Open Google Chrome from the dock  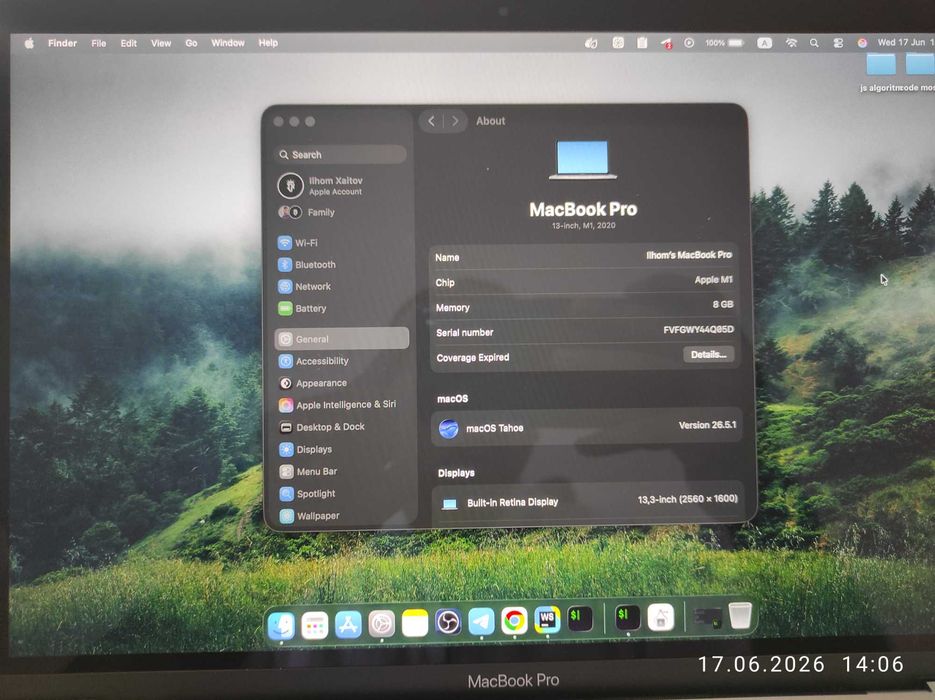pos(514,621)
